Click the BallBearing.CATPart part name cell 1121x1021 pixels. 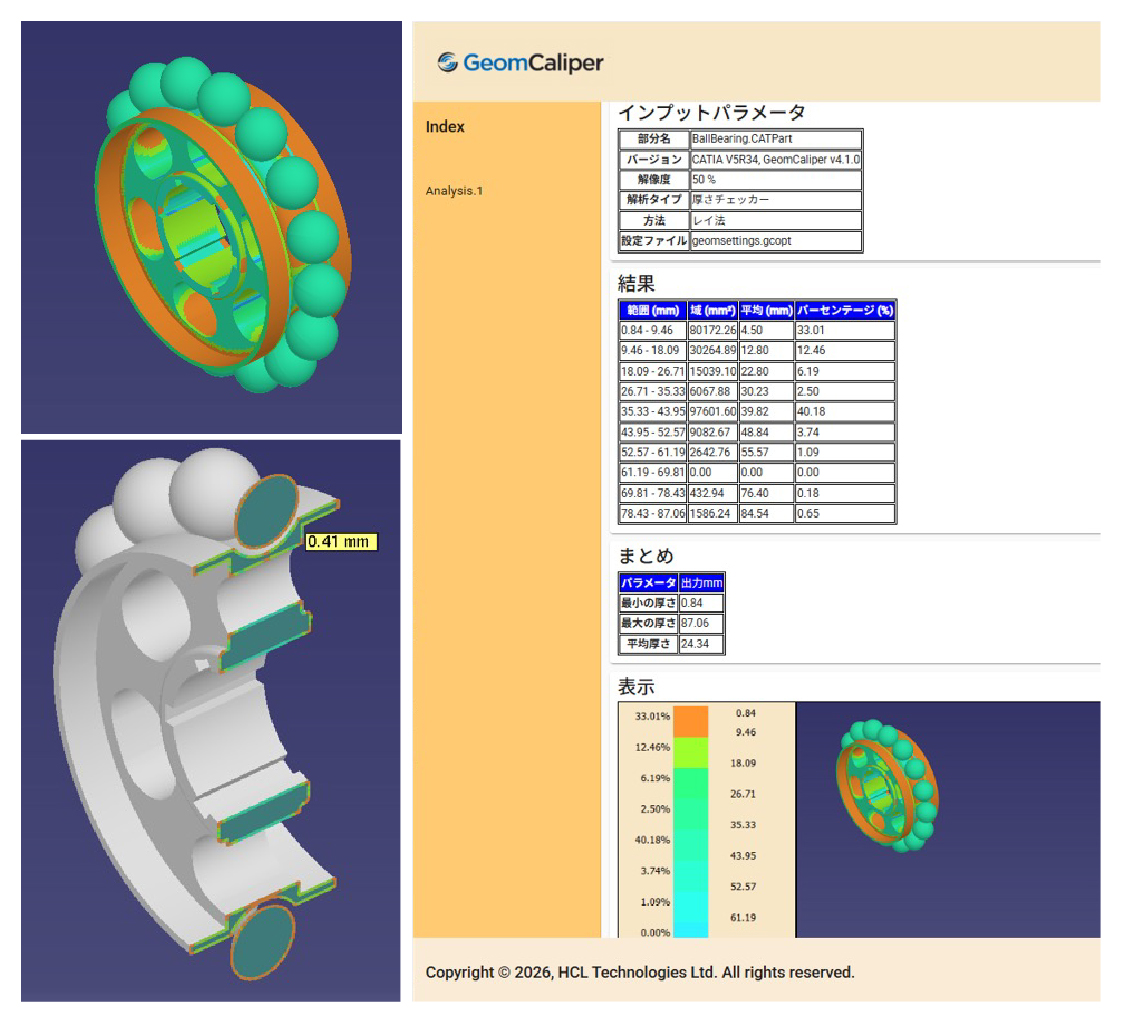coord(776,139)
